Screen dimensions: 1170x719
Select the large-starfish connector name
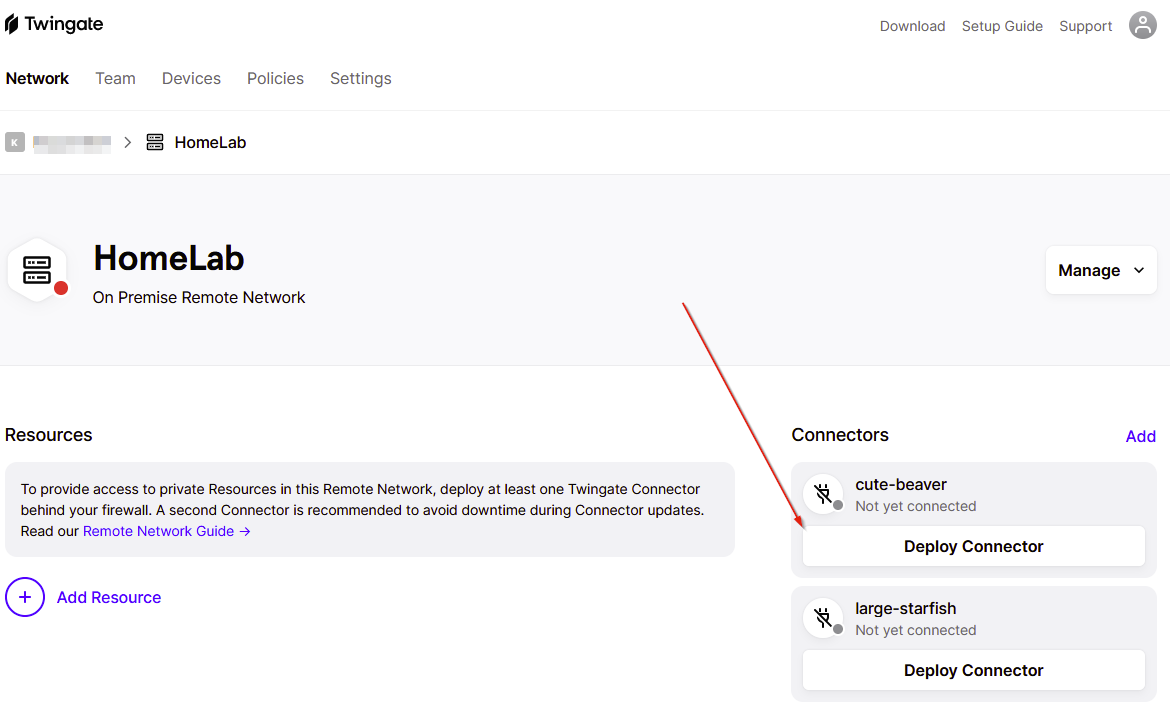pos(905,609)
